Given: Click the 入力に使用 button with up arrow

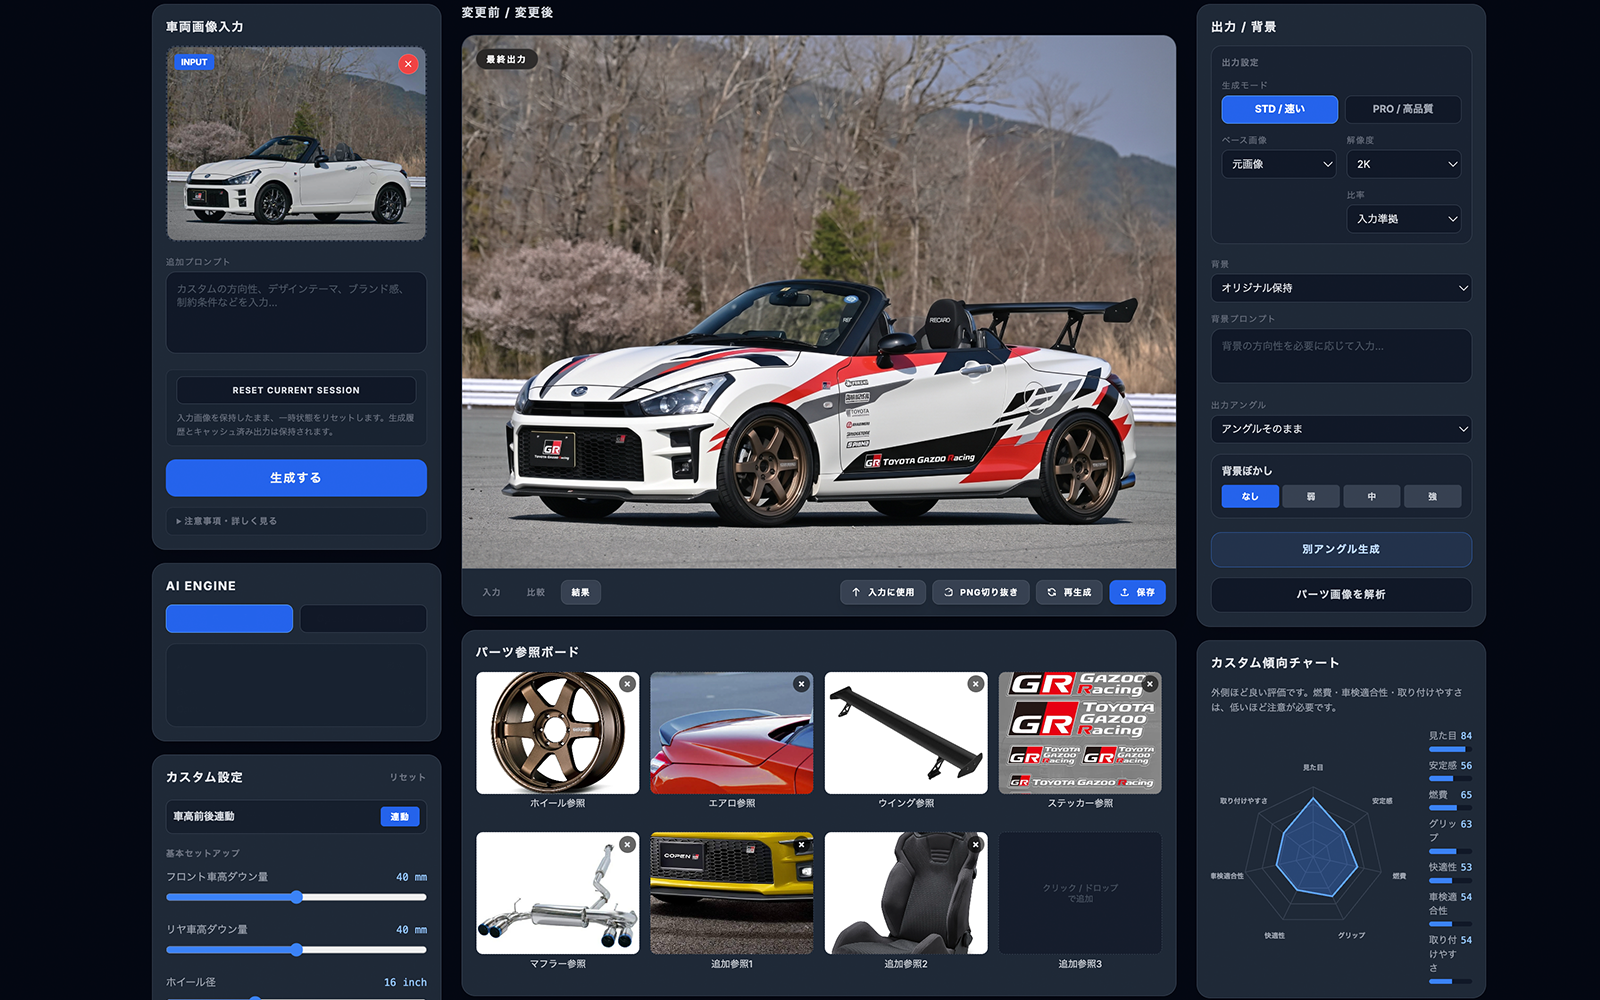Looking at the screenshot, I should pyautogui.click(x=883, y=592).
